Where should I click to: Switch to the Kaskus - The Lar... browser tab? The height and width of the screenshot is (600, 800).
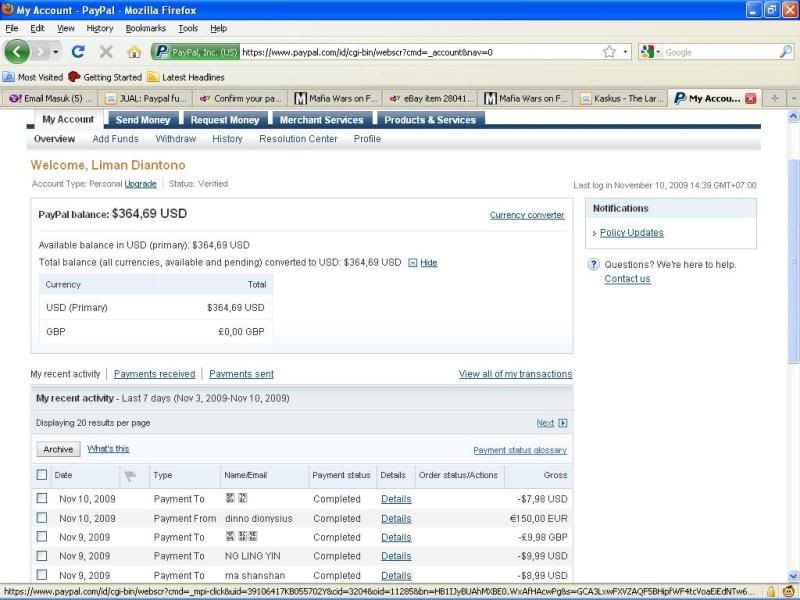coord(621,98)
